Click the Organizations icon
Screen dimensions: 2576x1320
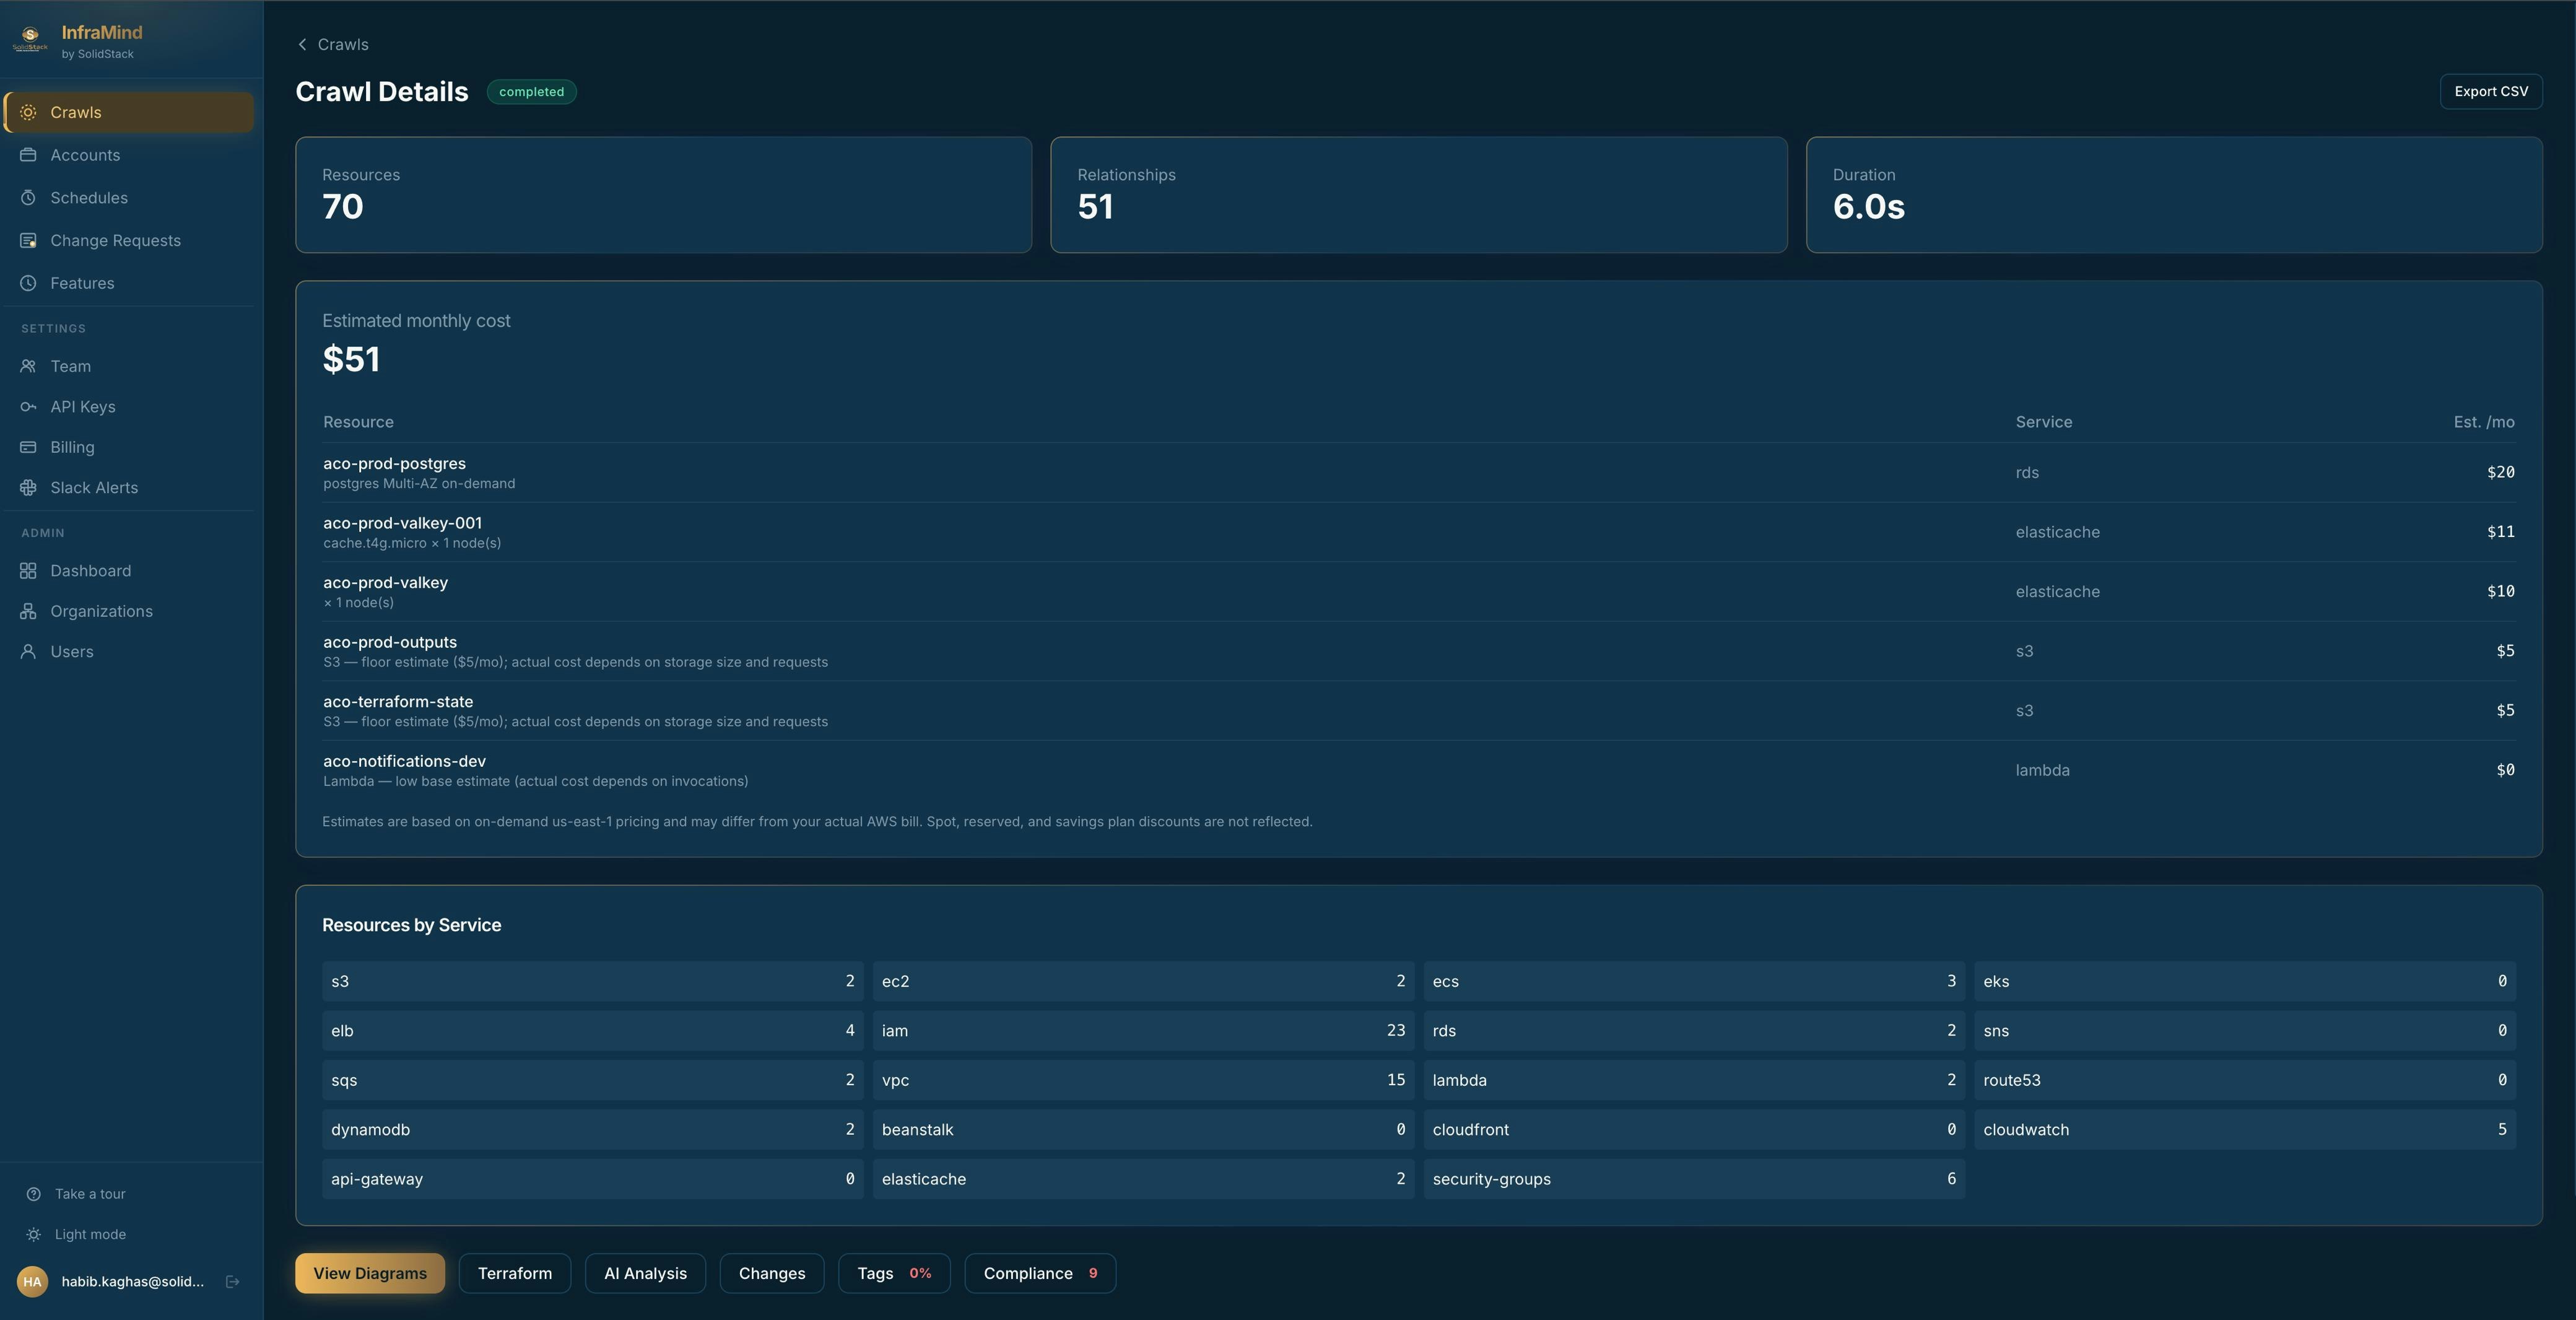tap(28, 611)
